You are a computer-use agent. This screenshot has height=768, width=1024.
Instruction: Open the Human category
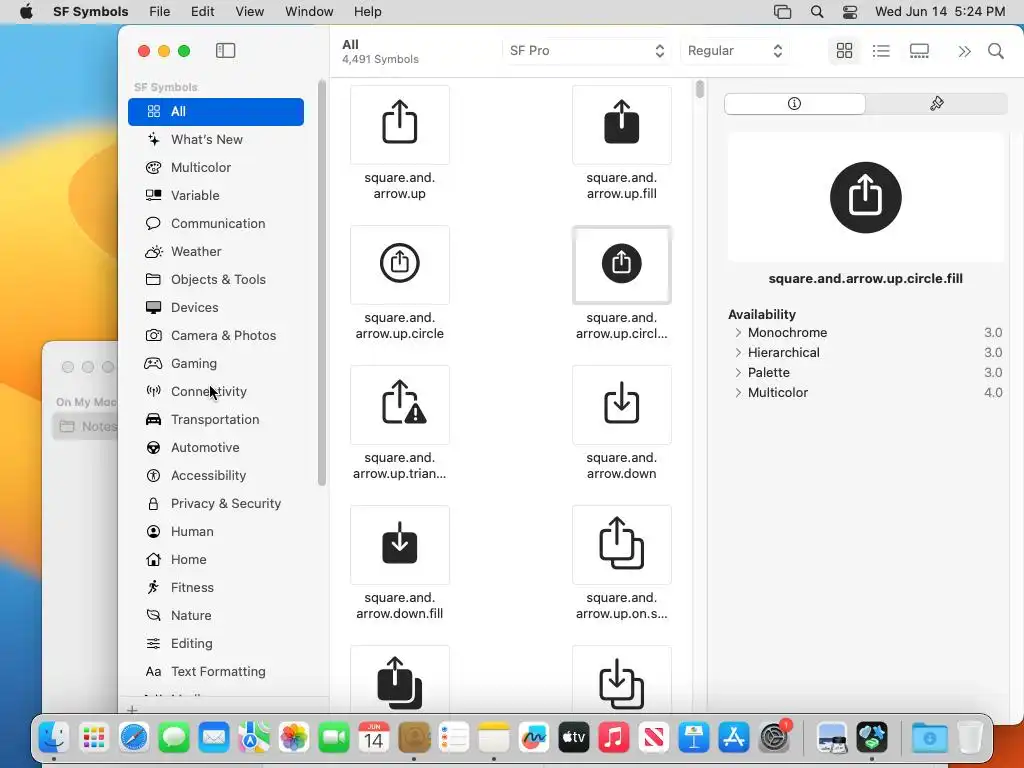tap(216, 532)
